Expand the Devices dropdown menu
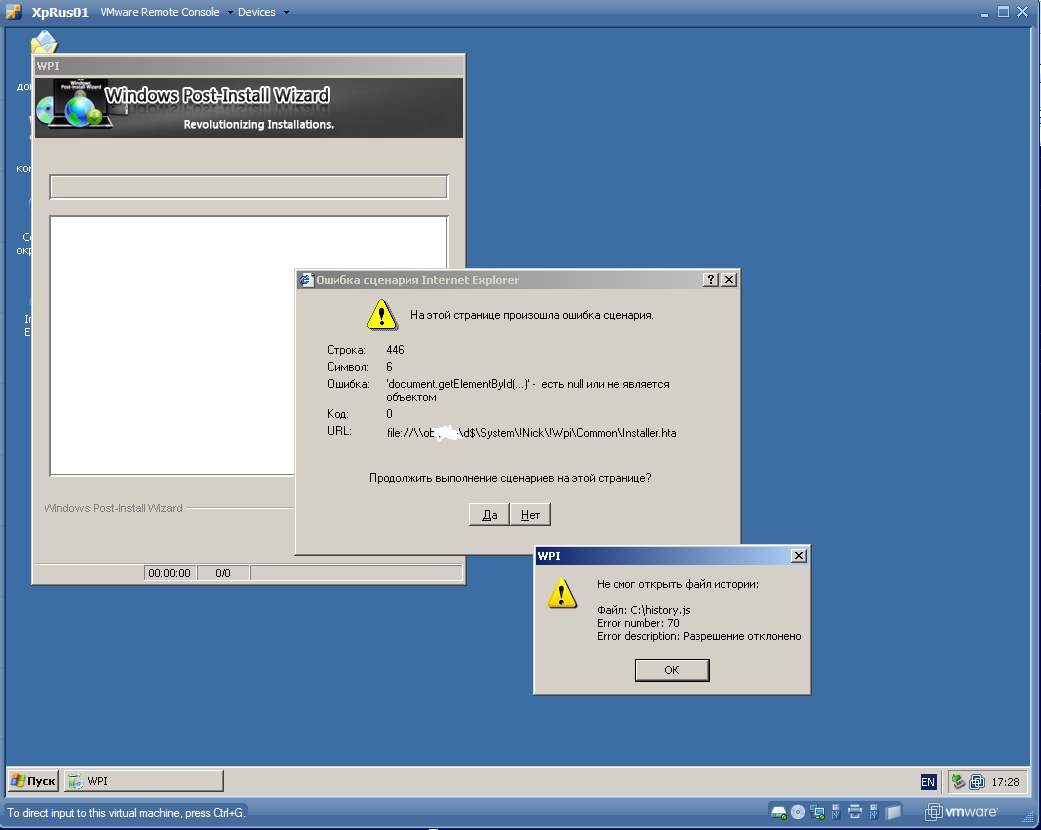The width and height of the screenshot is (1041, 830). [x=263, y=12]
